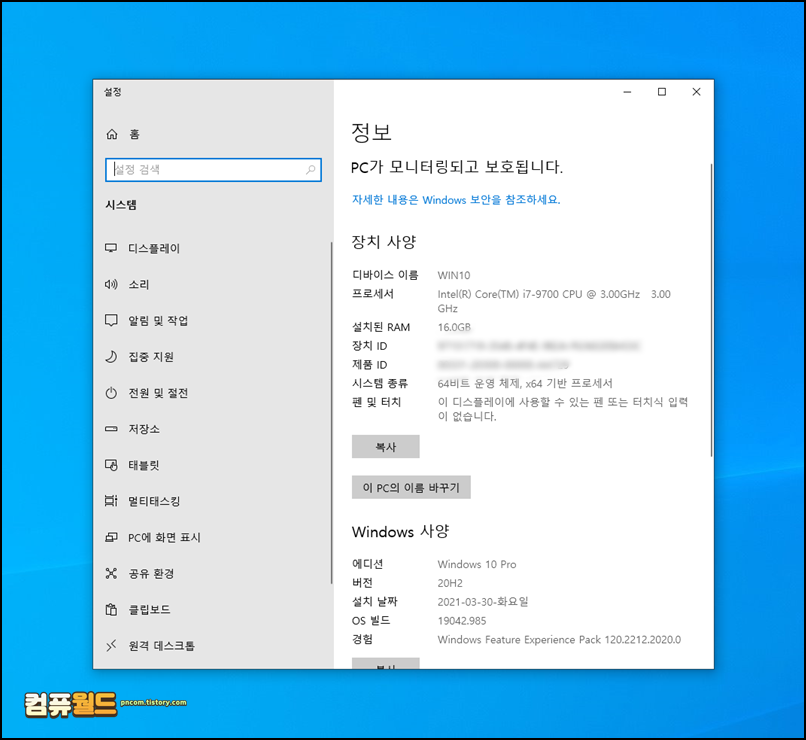Select the shared experiences icon

coord(111,574)
